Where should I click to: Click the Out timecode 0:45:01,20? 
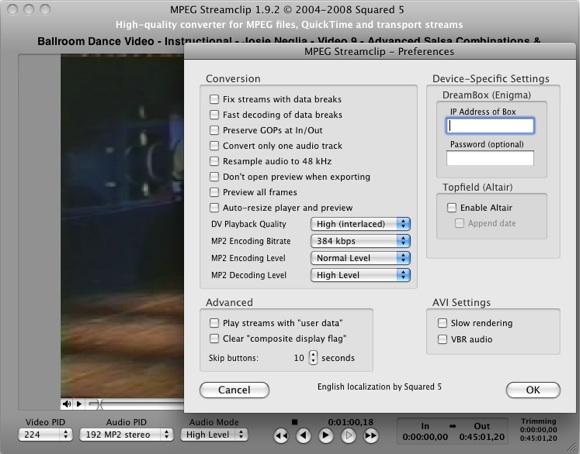click(x=482, y=437)
